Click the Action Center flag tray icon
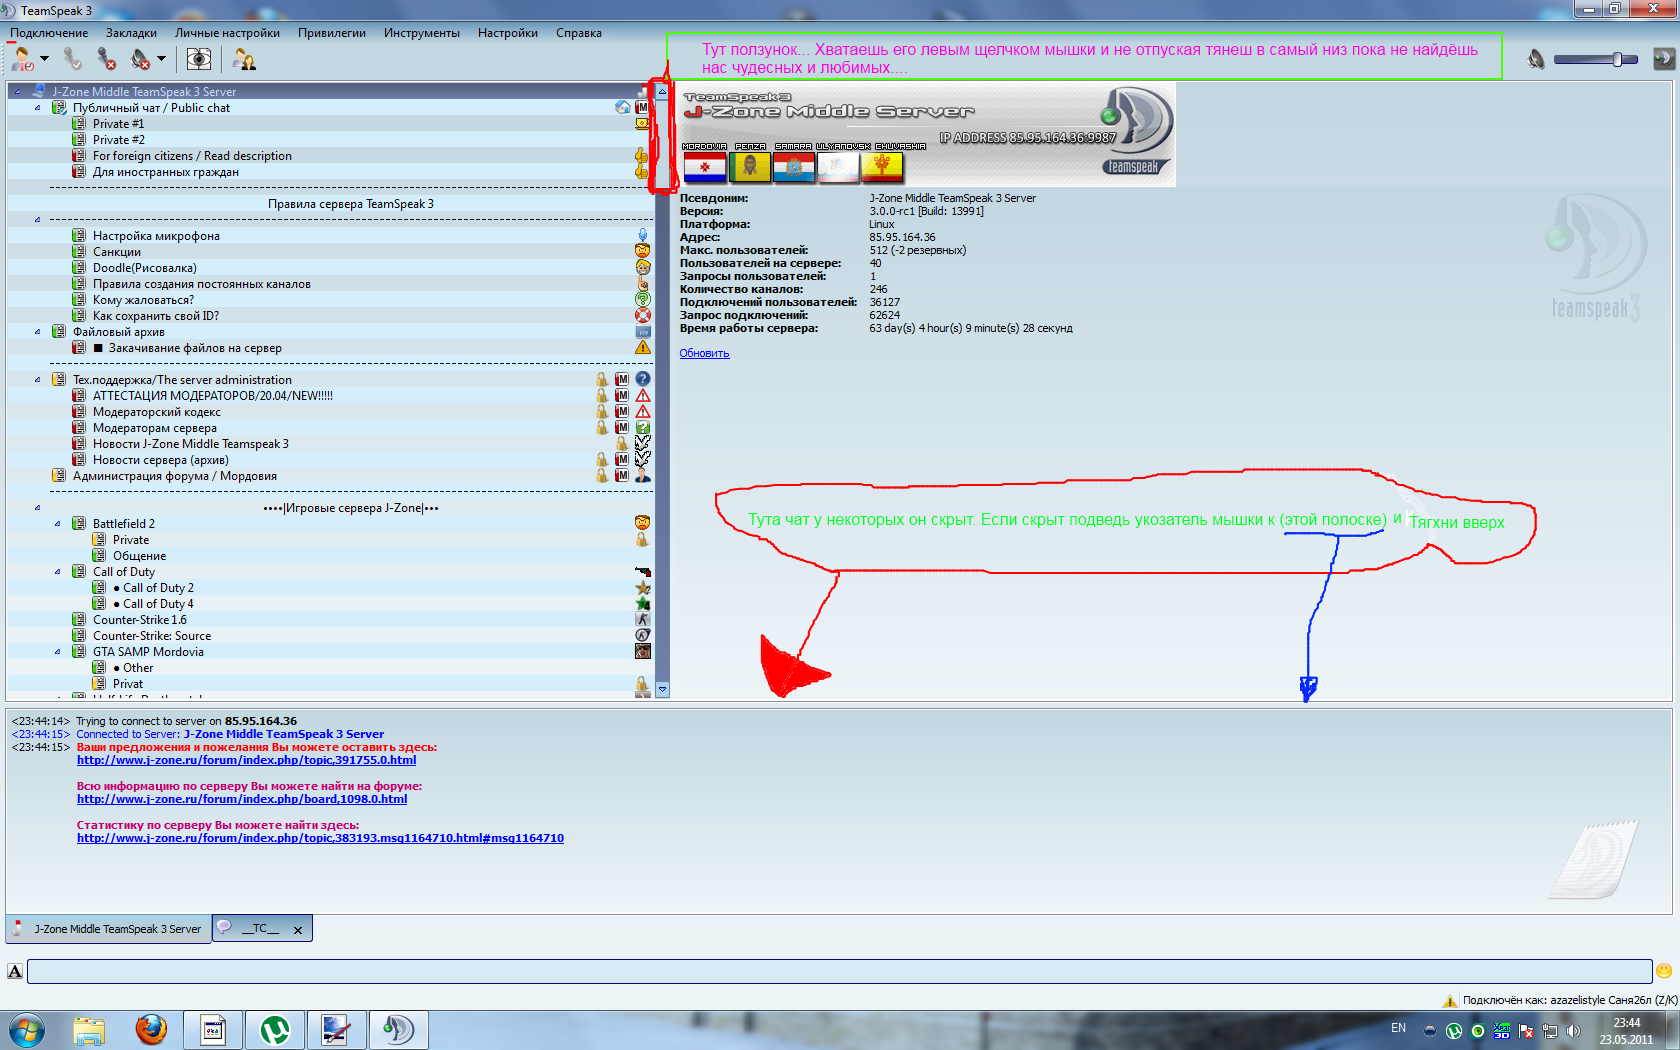 pyautogui.click(x=1526, y=1030)
